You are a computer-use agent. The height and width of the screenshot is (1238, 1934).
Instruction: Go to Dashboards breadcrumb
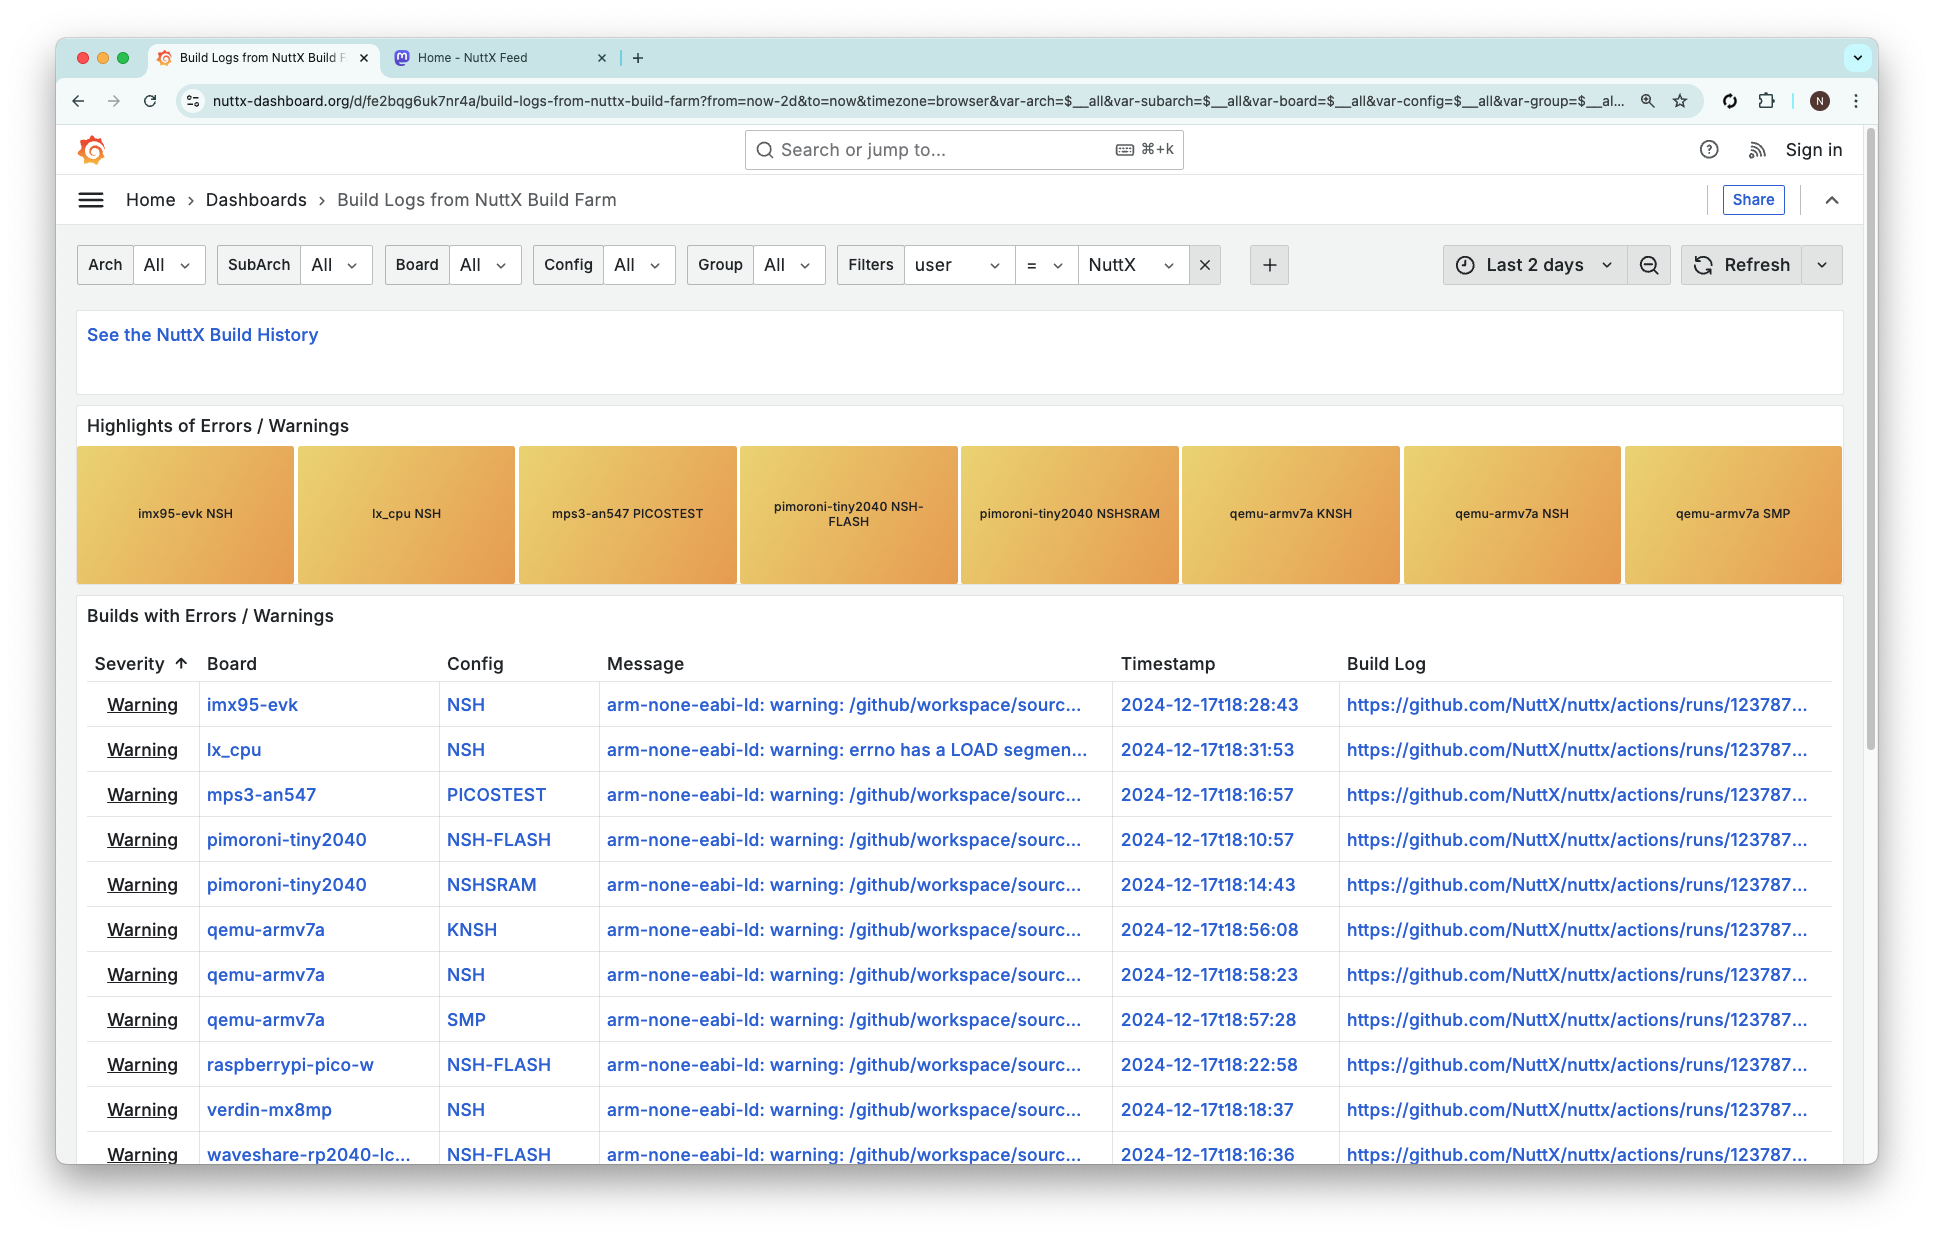pyautogui.click(x=256, y=200)
